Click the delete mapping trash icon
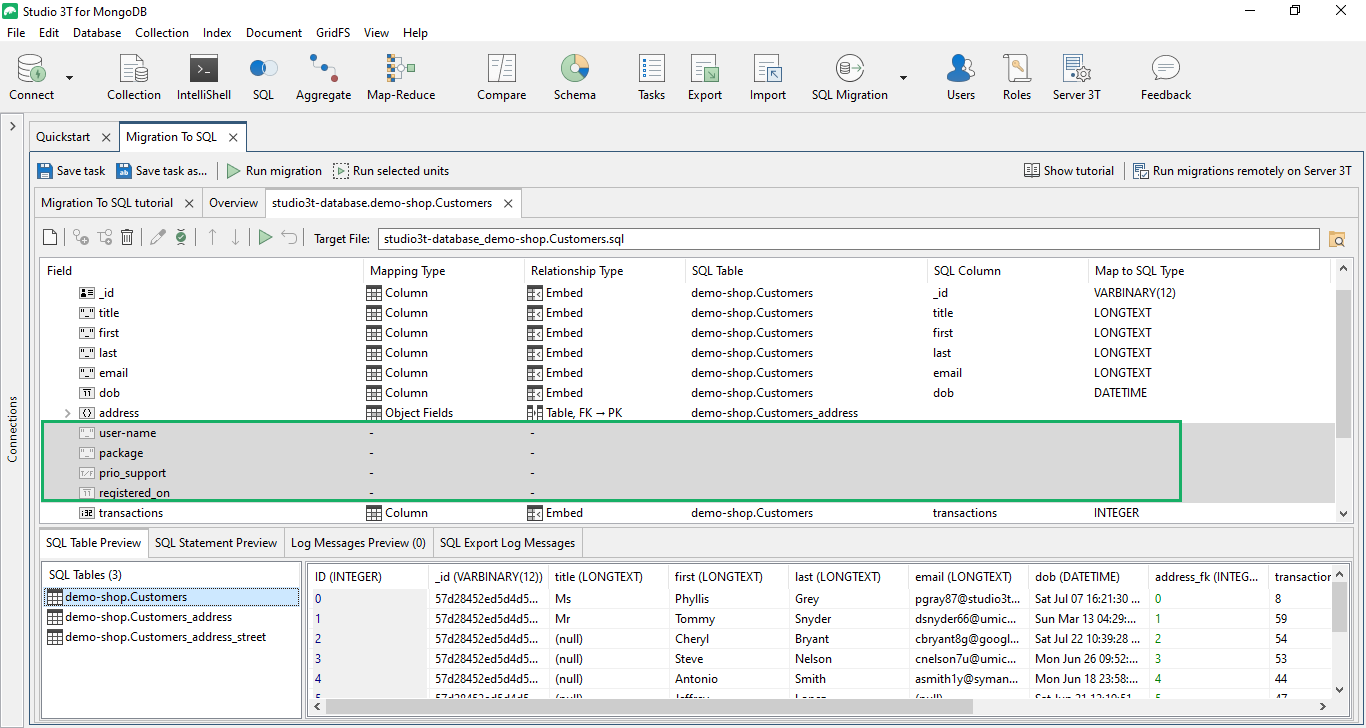 click(126, 238)
